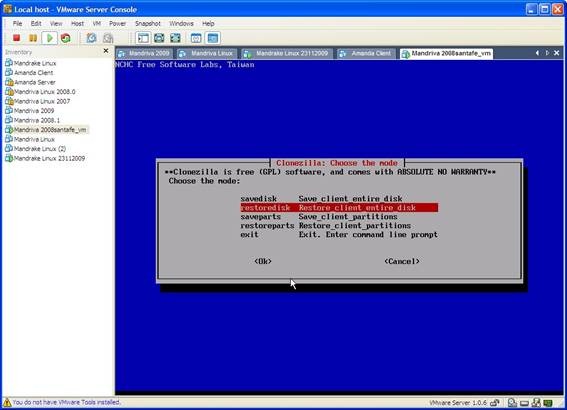Switch to the Amanda Client tab
The height and width of the screenshot is (410, 567).
[366, 54]
